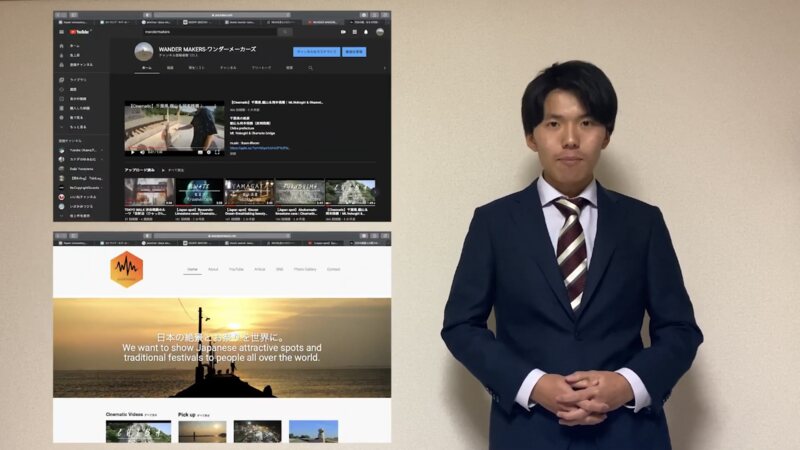Go to the Home icon in YouTube sidebar
Image resolution: width=800 pixels, height=450 pixels.
tap(62, 46)
